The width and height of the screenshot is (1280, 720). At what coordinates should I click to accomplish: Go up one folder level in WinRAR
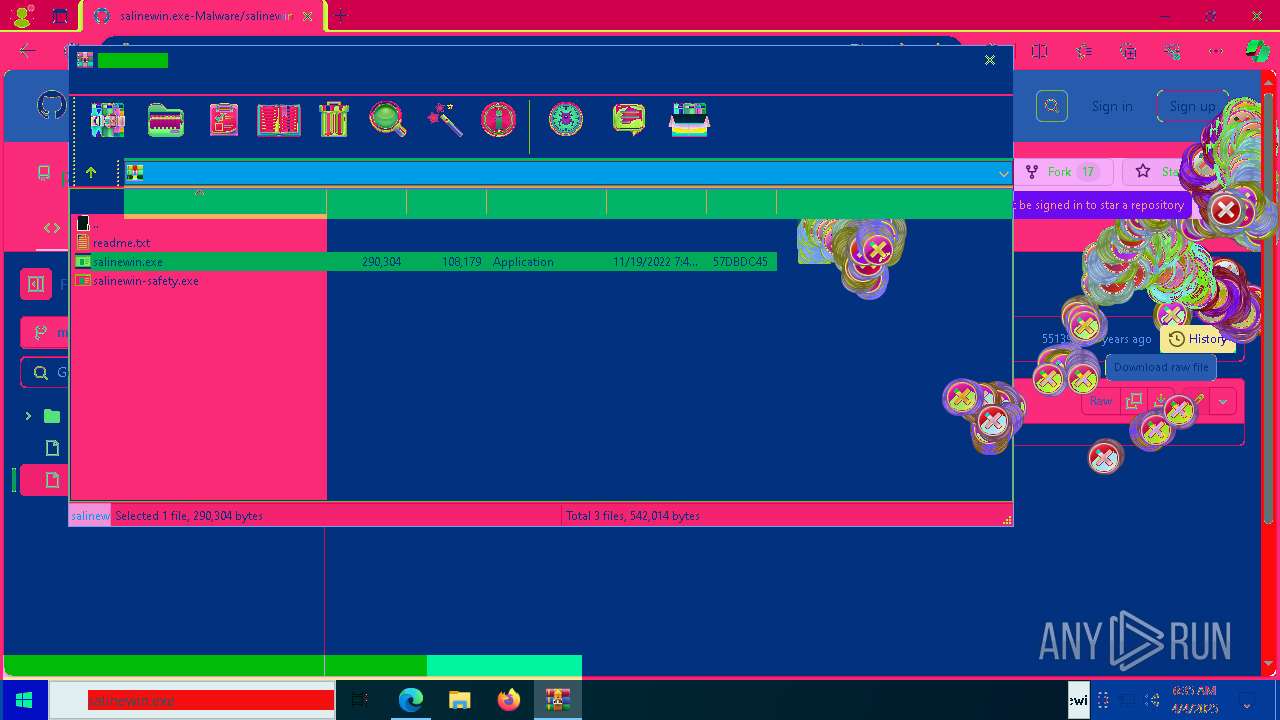91,172
